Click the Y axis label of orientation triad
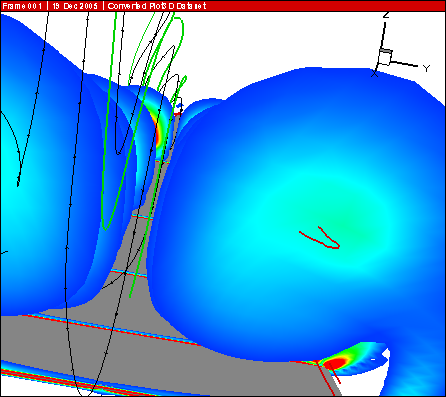The width and height of the screenshot is (446, 397). pyautogui.click(x=426, y=69)
